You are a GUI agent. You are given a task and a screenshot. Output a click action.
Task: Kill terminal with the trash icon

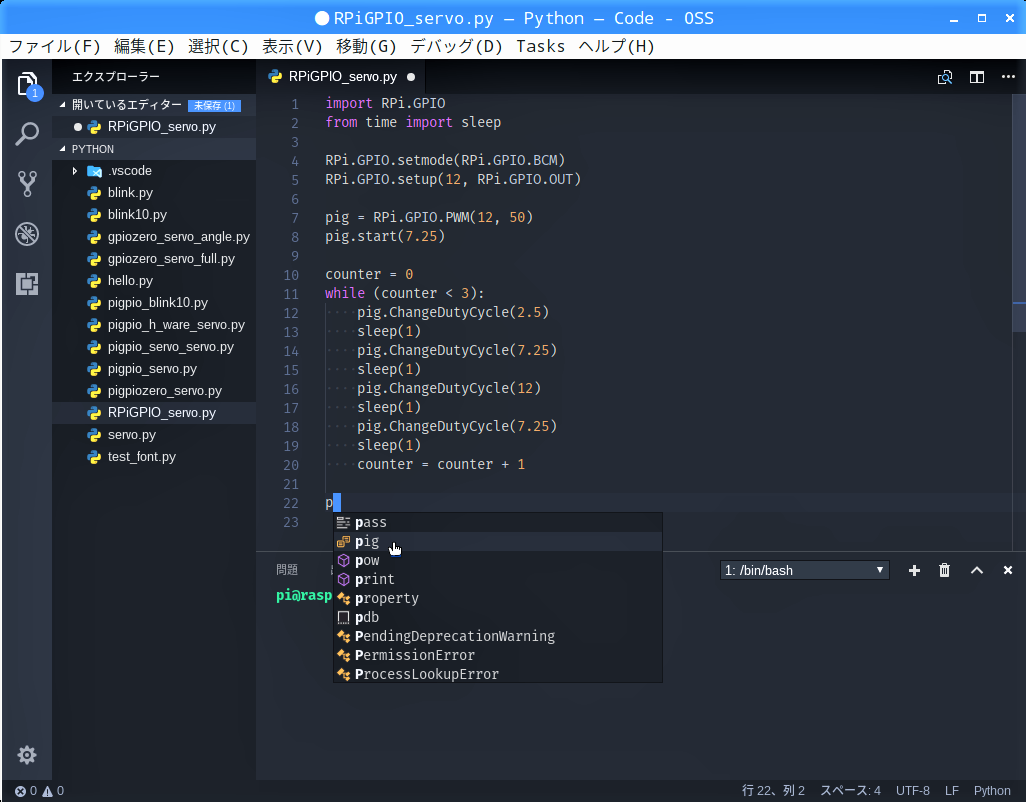[x=944, y=570]
